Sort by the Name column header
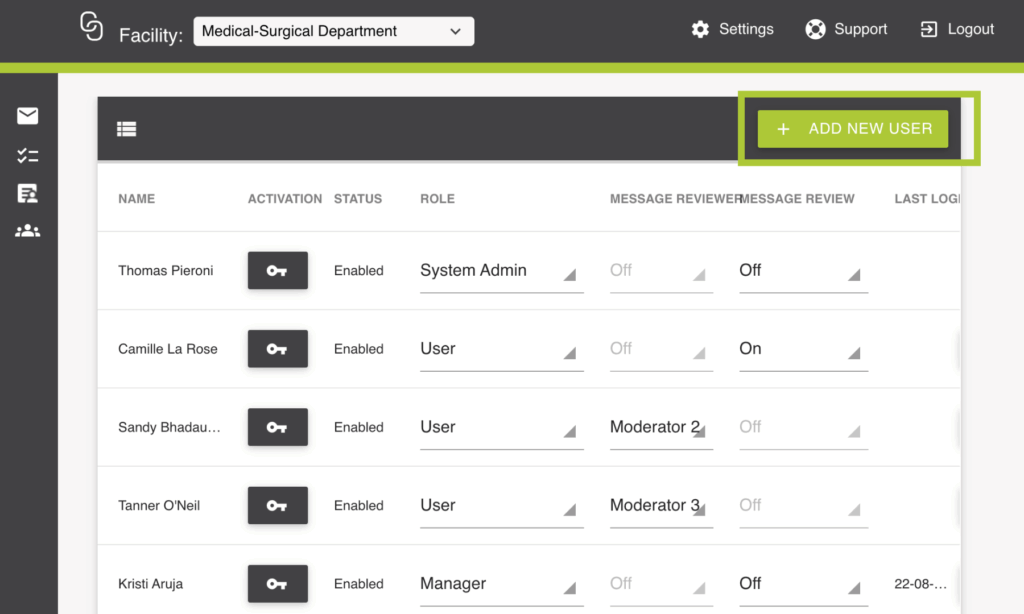The image size is (1024, 614). click(x=137, y=199)
